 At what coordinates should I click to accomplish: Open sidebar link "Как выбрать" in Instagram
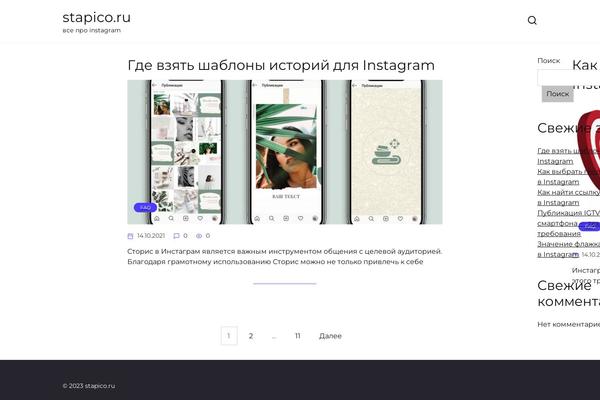569,176
